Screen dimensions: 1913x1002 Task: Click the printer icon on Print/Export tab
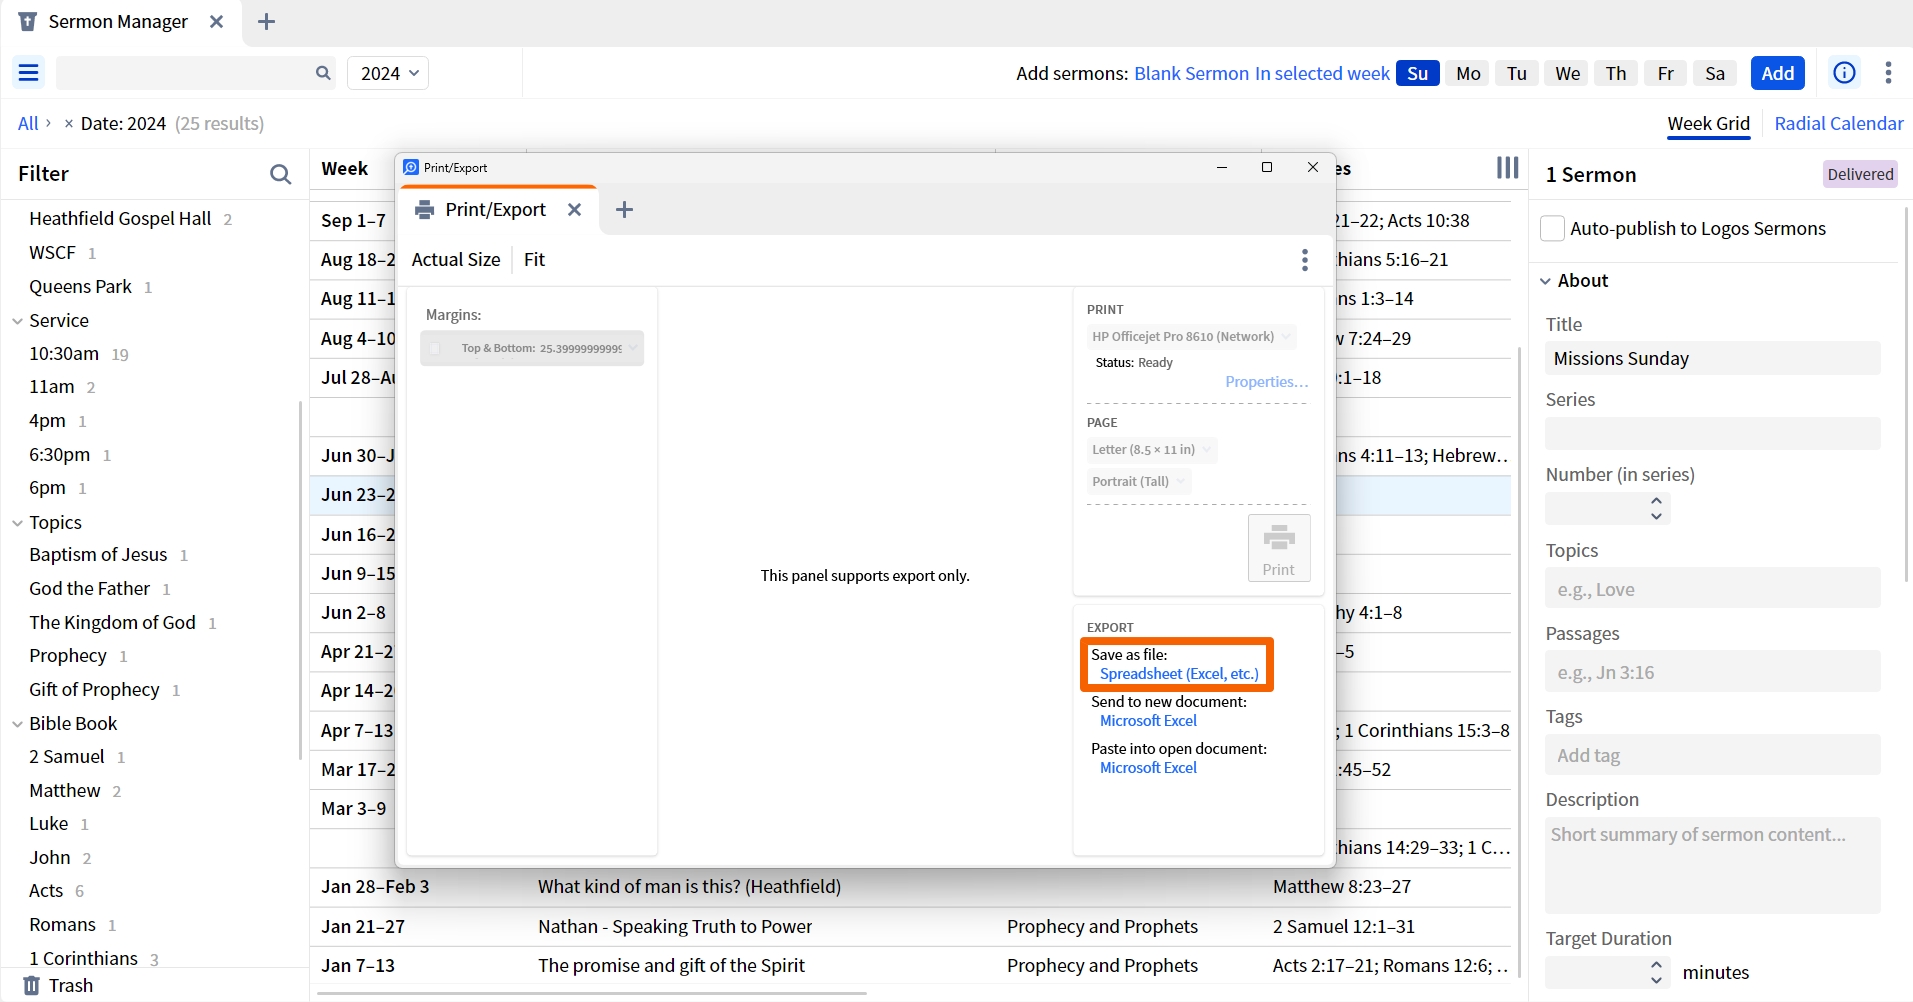[x=425, y=209]
